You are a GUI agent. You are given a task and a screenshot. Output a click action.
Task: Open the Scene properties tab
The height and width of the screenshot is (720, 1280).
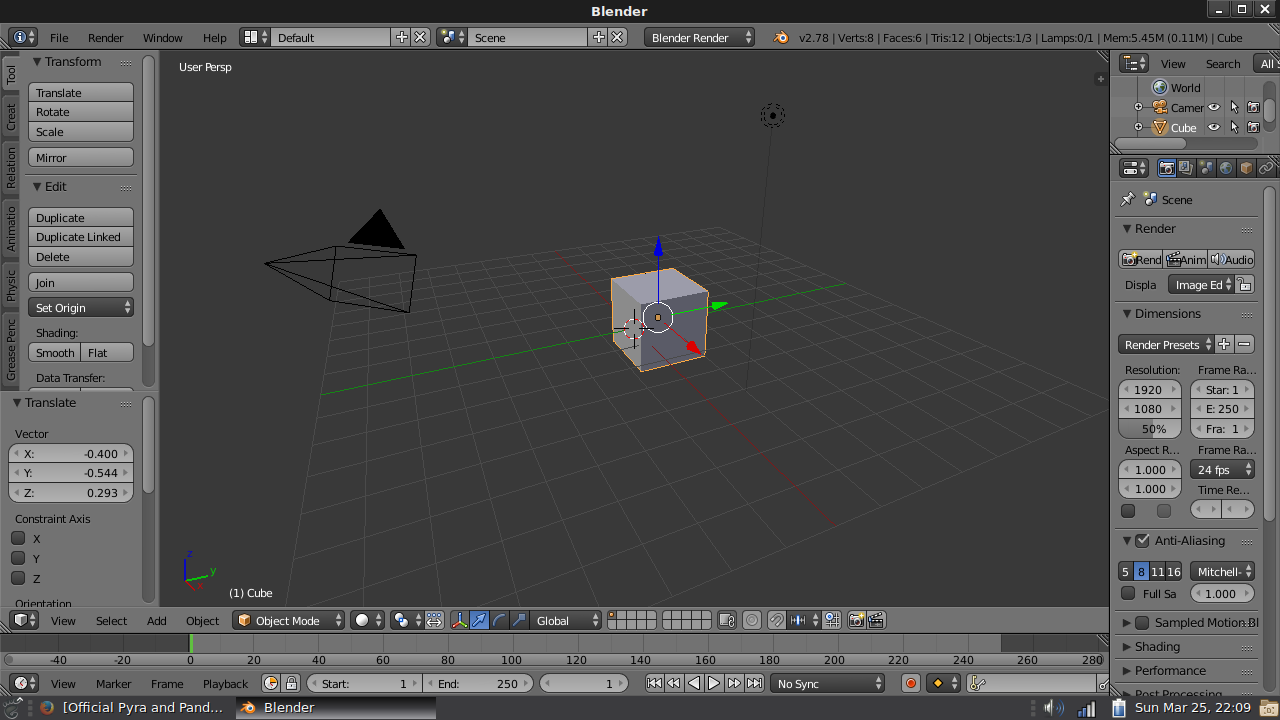pyautogui.click(x=1206, y=168)
